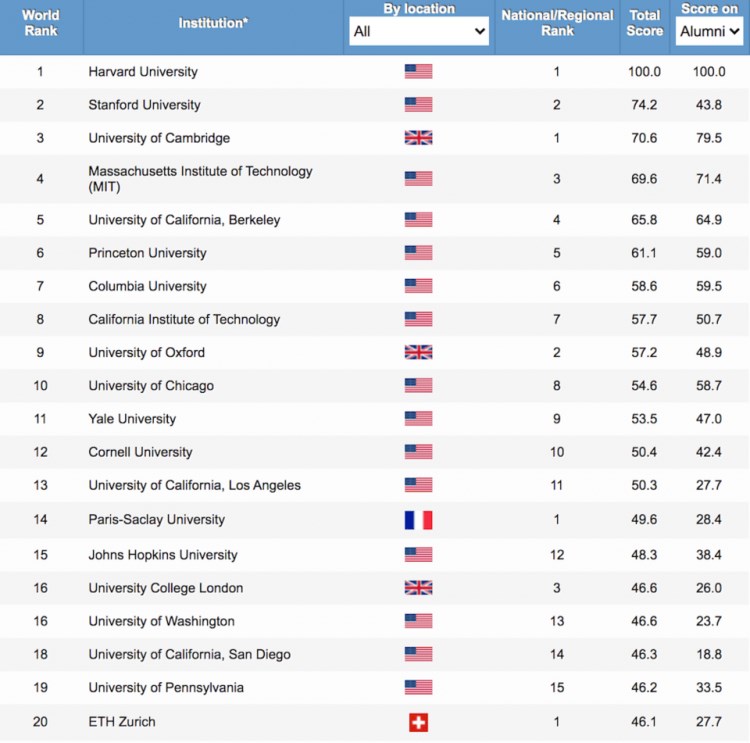Click Cambridge's alumni score 79.5
Viewport: 750px width, 743px height.
(709, 138)
